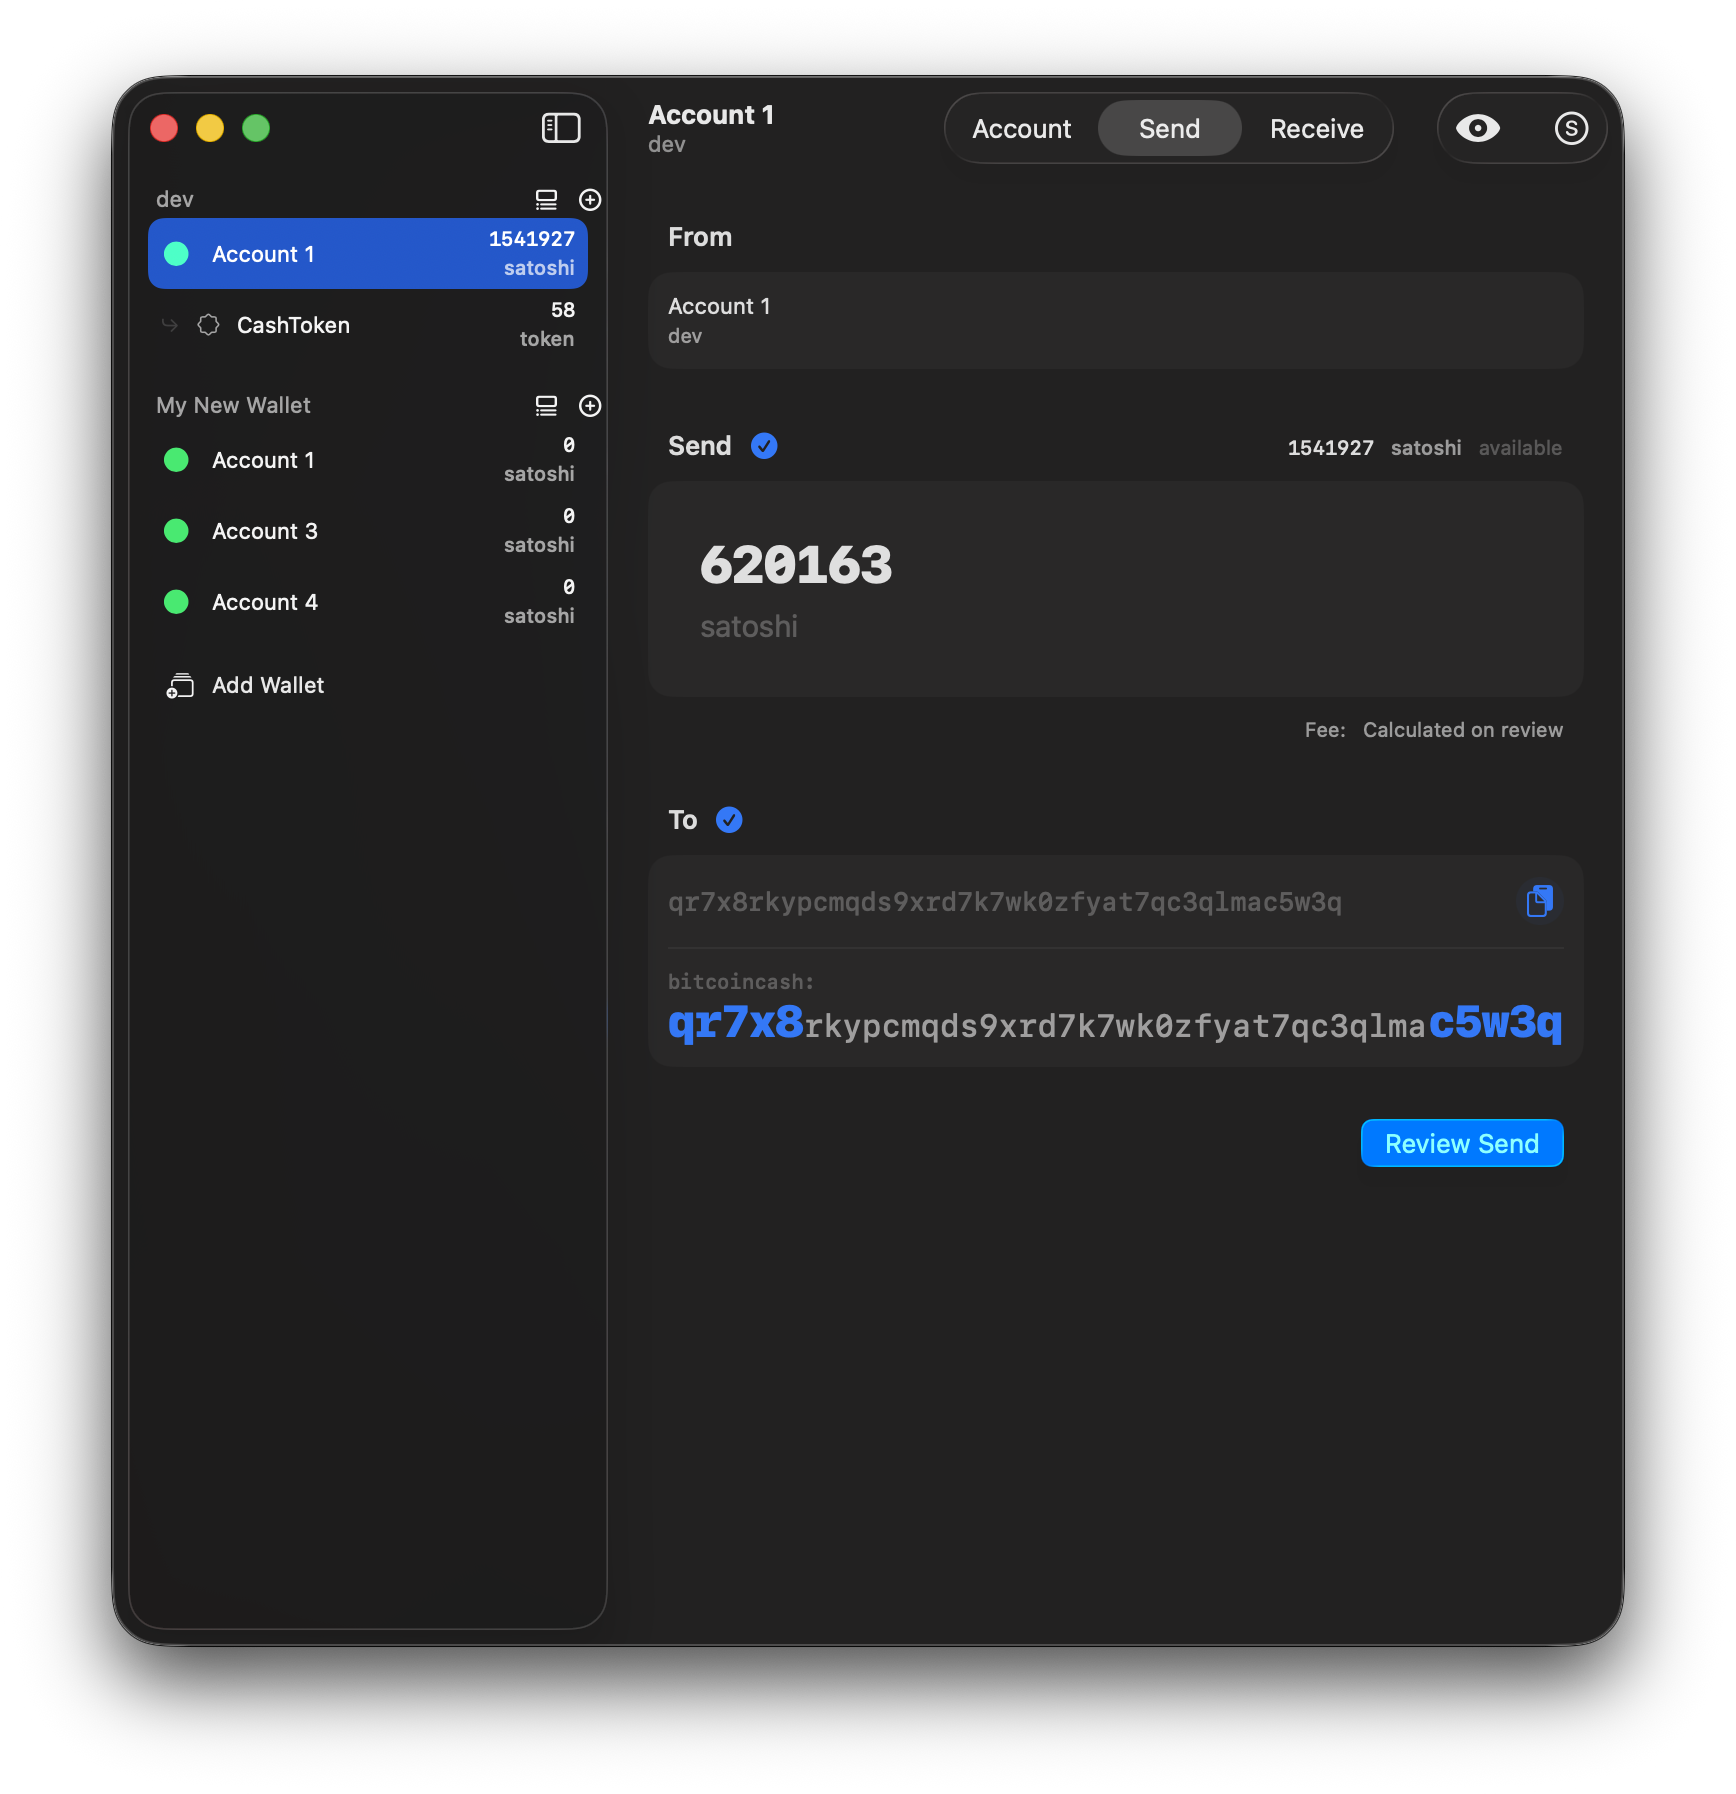The width and height of the screenshot is (1736, 1794).
Task: Switch to the Receive tab
Action: [1316, 129]
